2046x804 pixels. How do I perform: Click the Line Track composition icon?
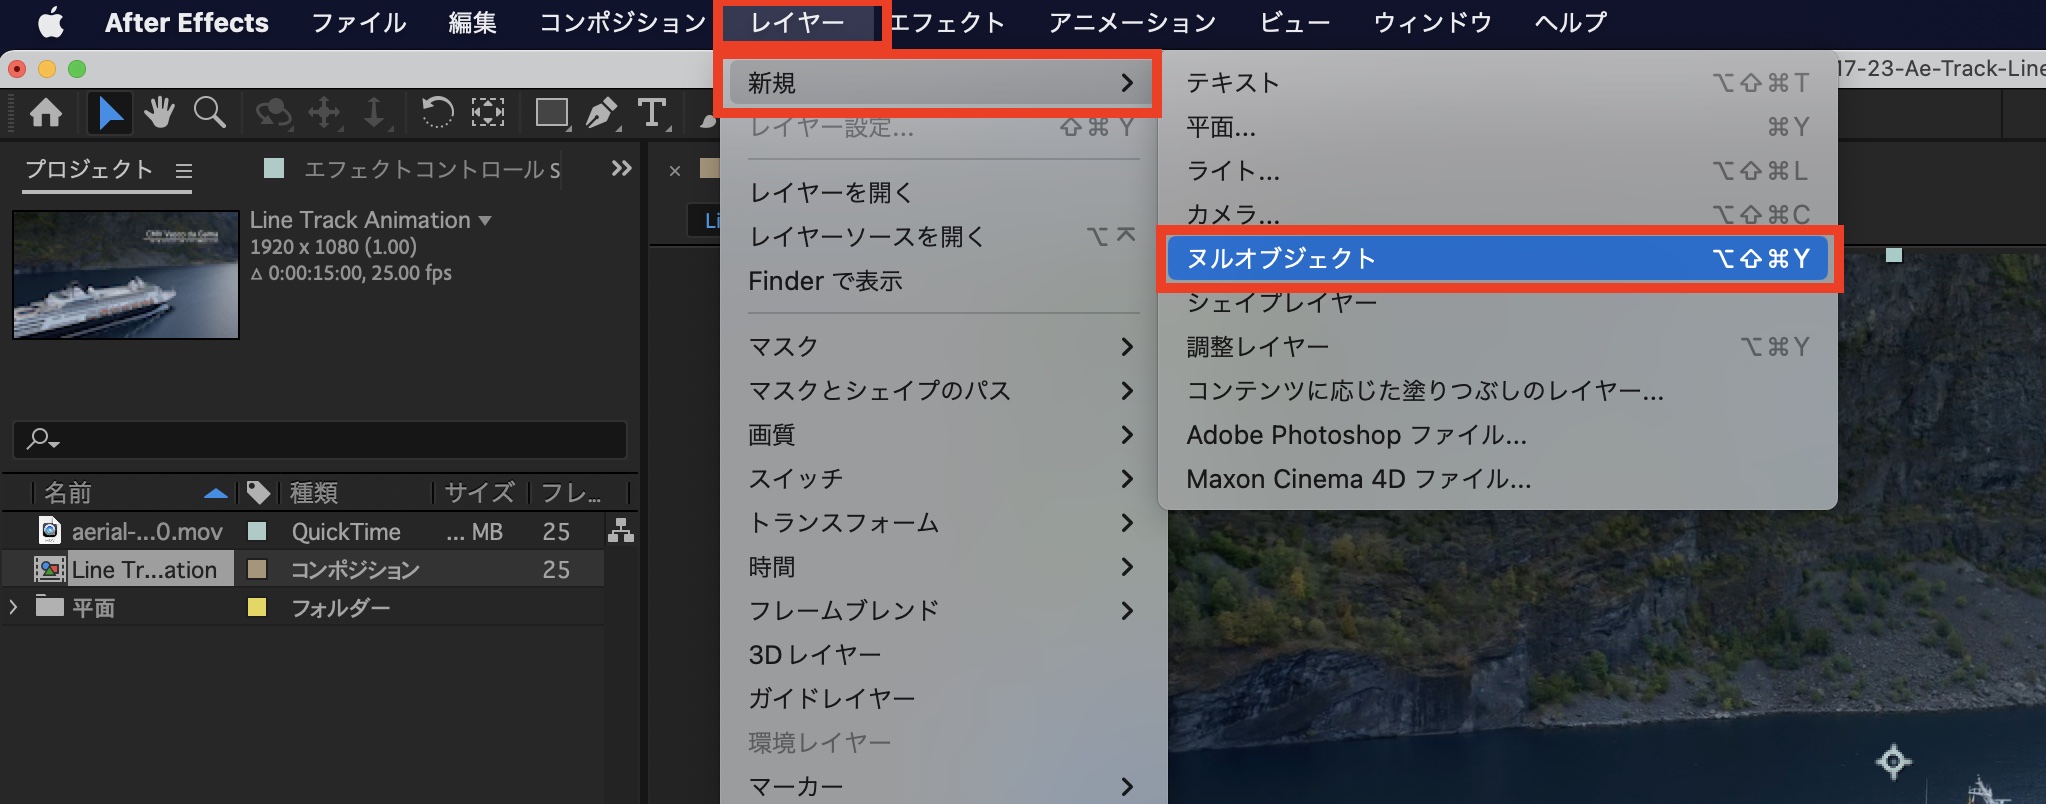[49, 569]
